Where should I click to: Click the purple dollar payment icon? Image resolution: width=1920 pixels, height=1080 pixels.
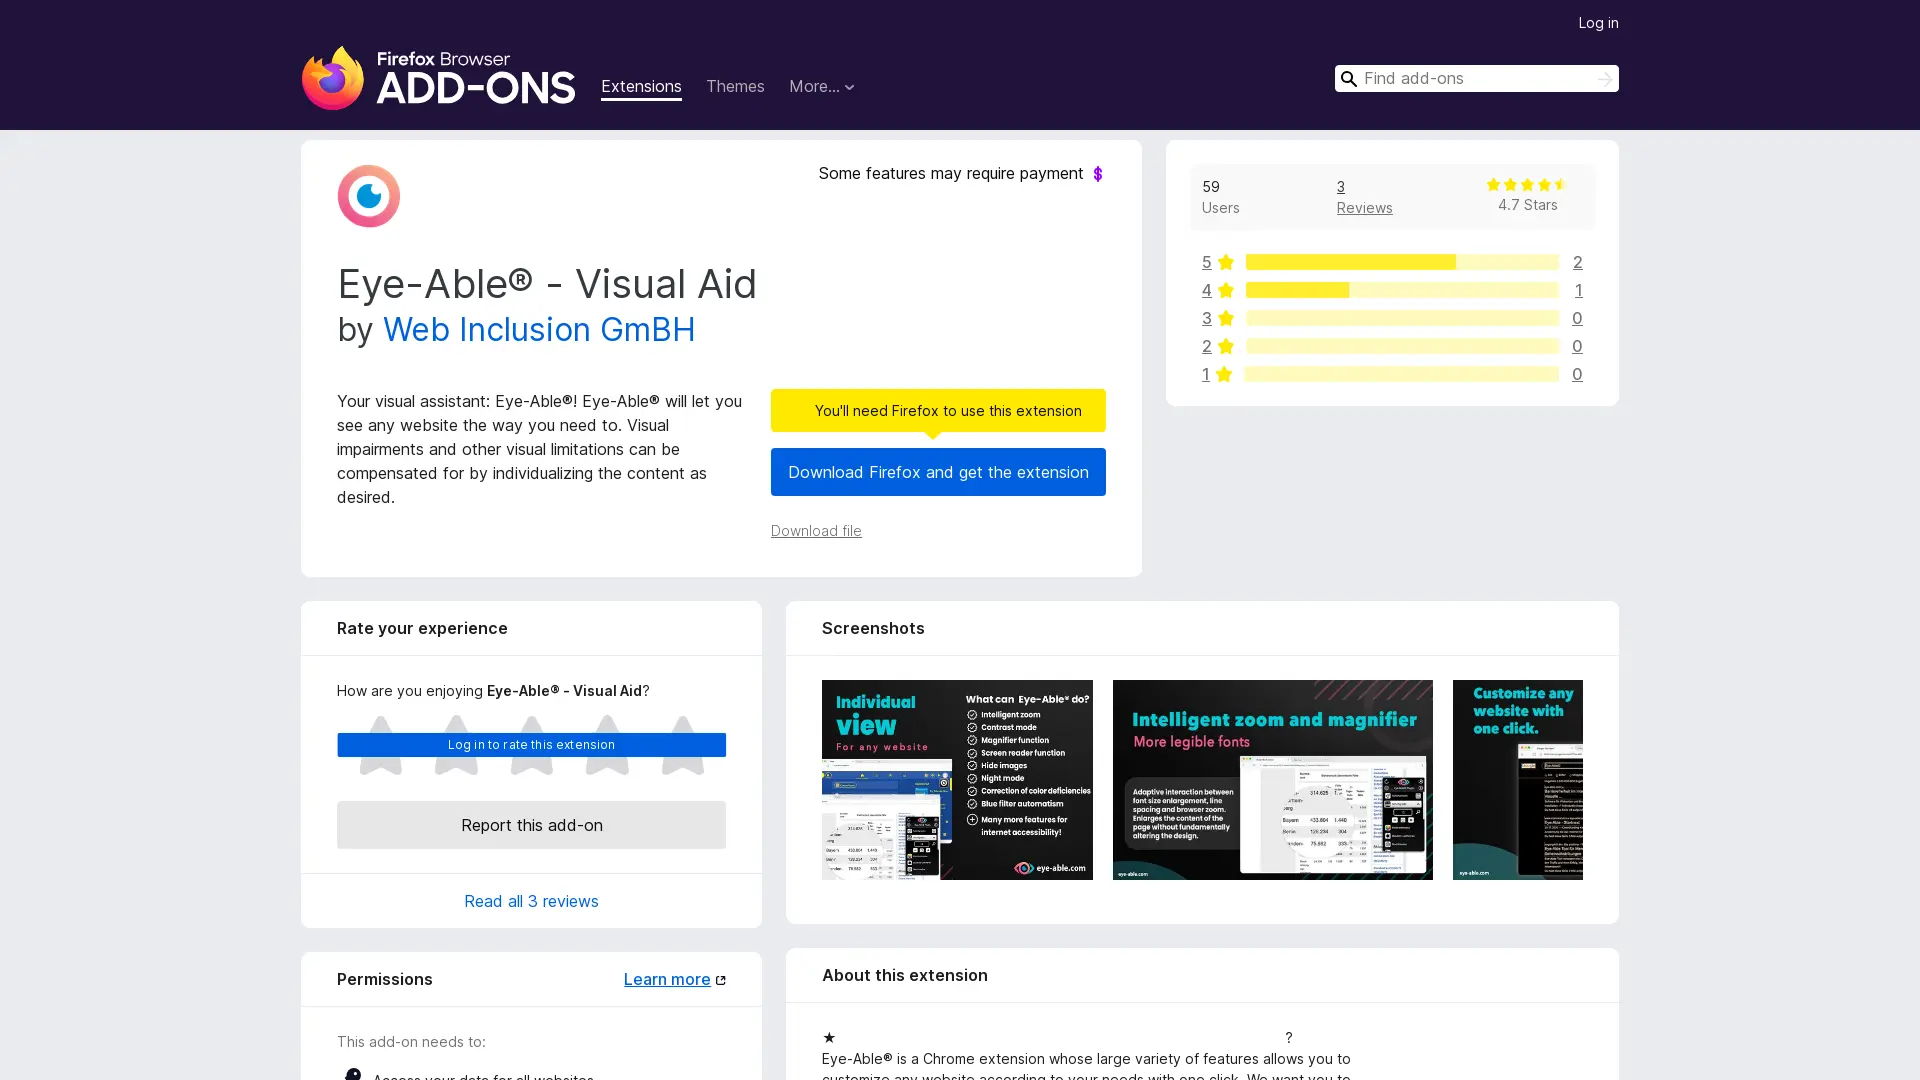tap(1098, 174)
